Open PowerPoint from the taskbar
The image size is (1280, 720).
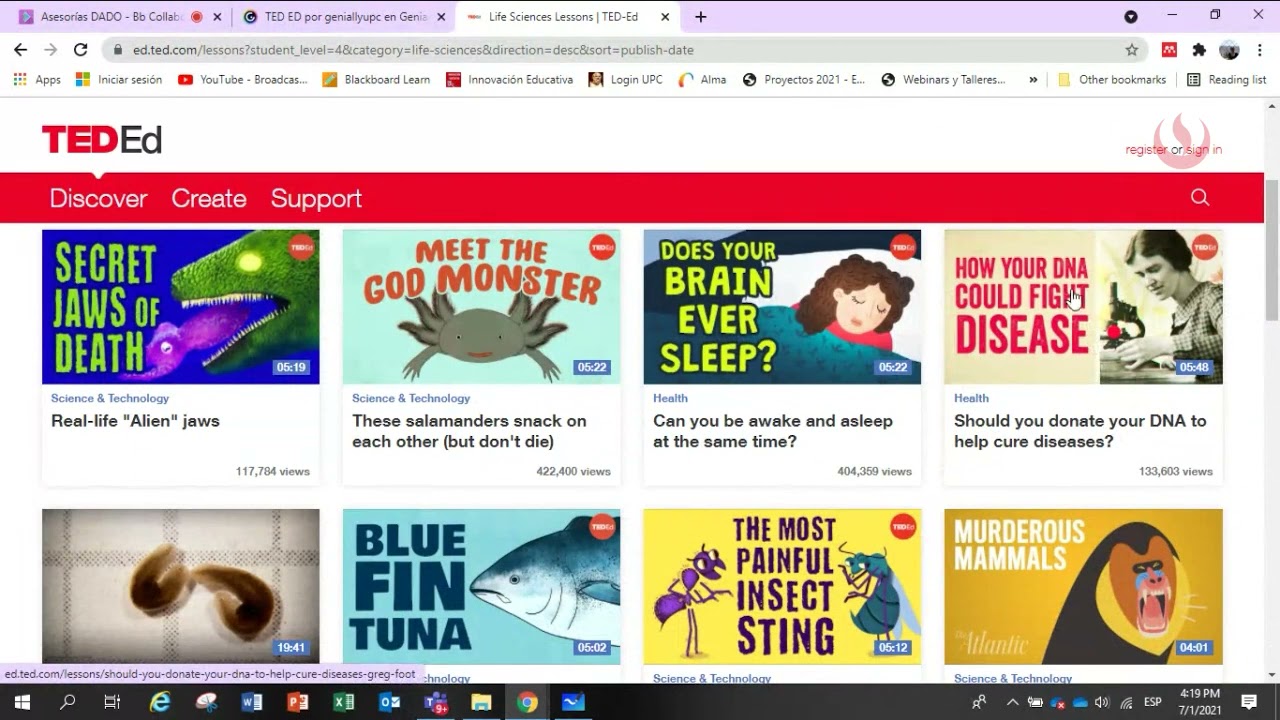[x=298, y=702]
